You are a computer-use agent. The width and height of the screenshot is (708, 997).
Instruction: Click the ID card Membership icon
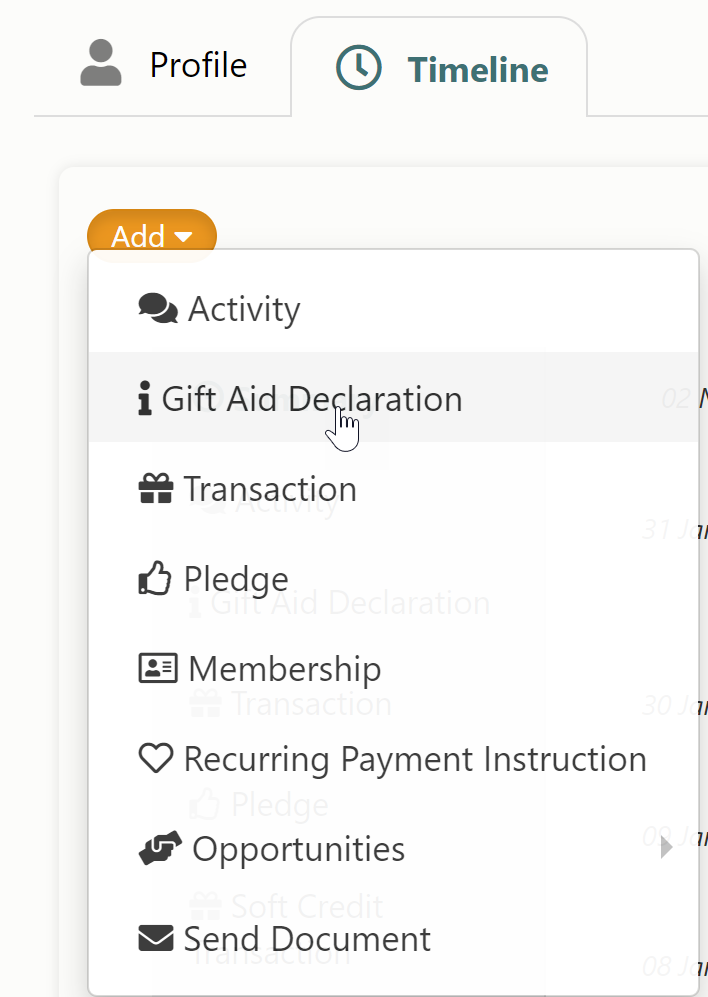(x=158, y=668)
